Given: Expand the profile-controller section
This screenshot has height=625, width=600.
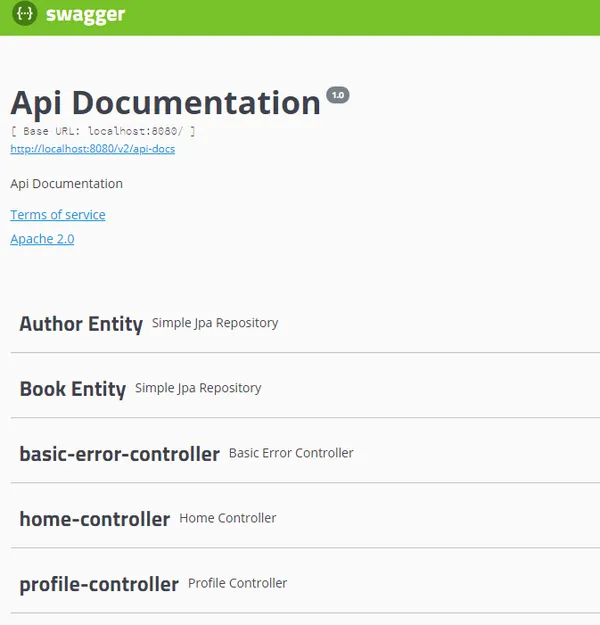Looking at the screenshot, I should coord(99,584).
